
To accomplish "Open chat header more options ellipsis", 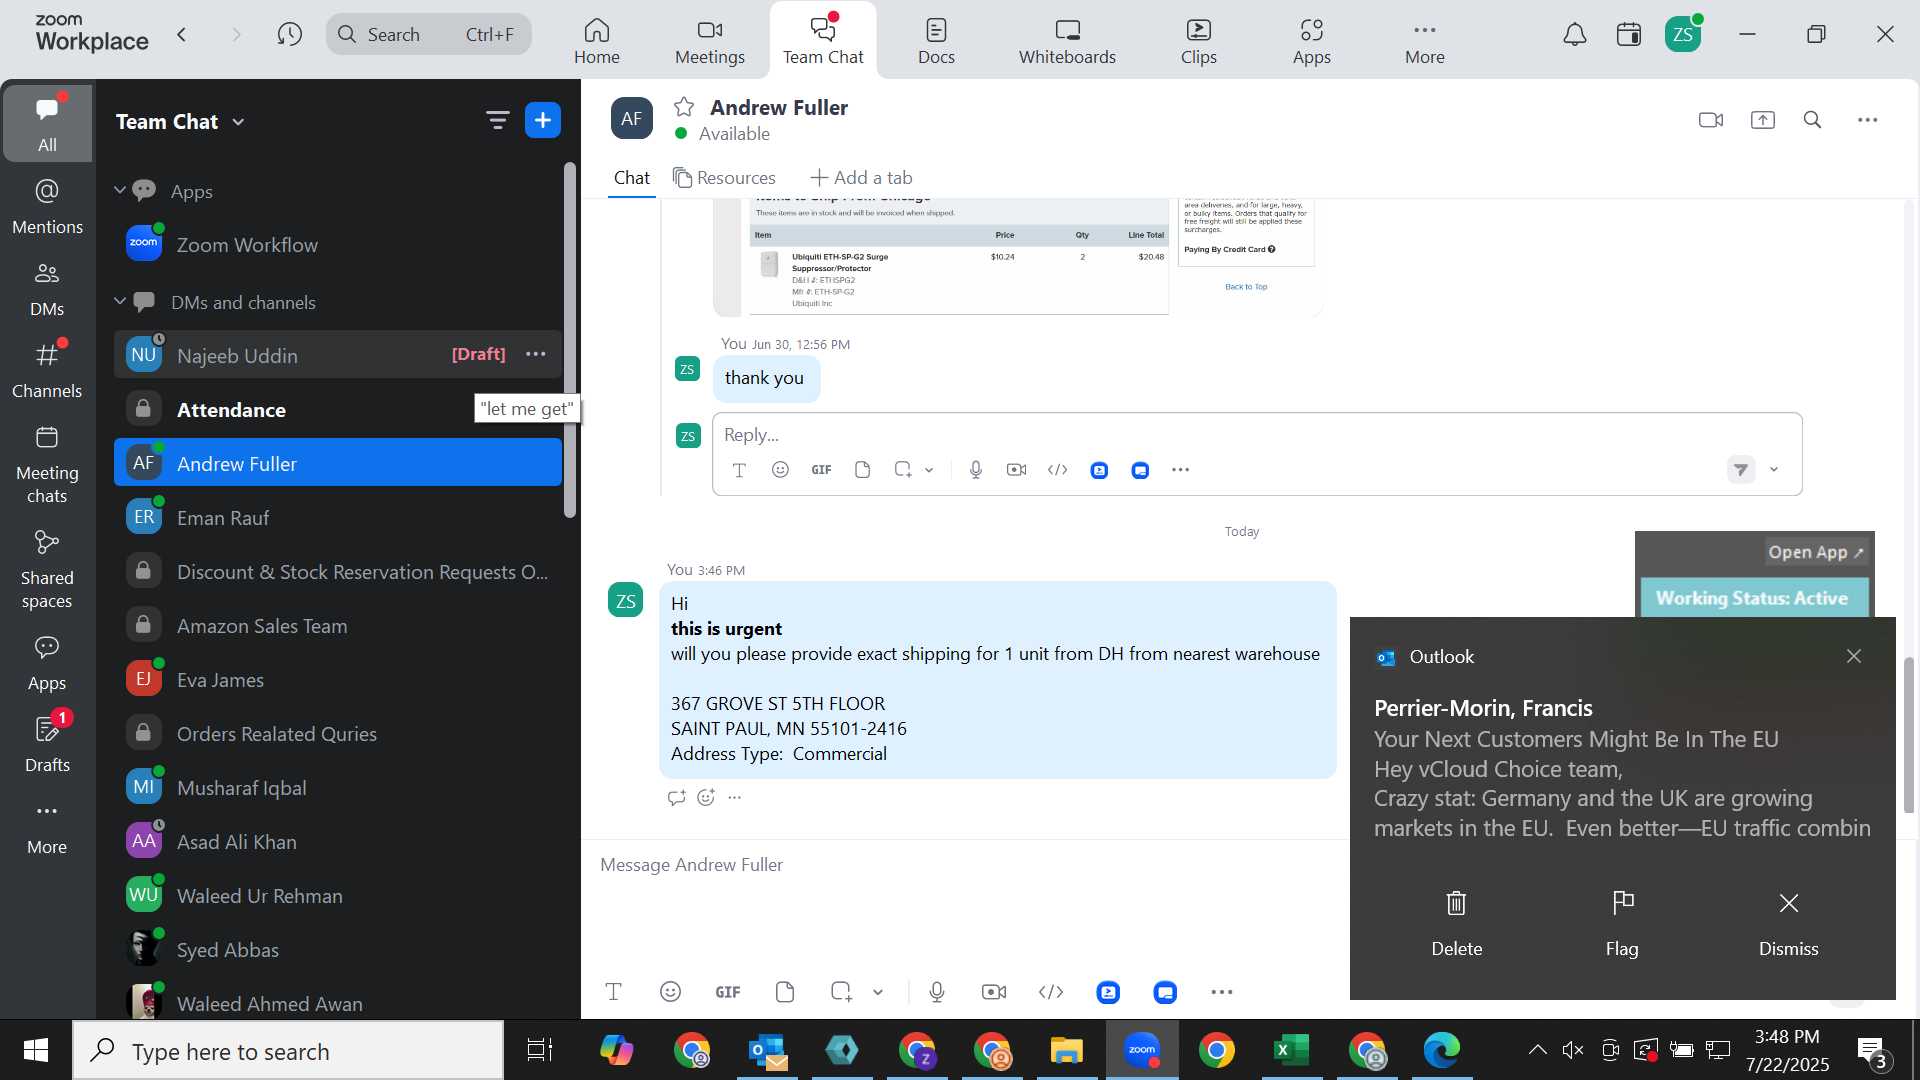I will point(1867,120).
